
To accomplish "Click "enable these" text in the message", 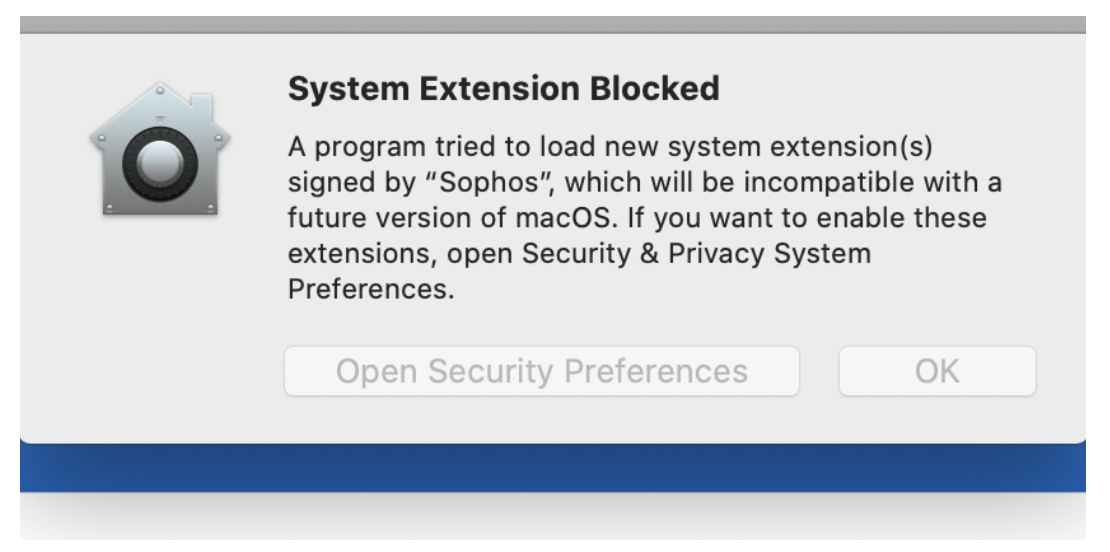I will (901, 218).
